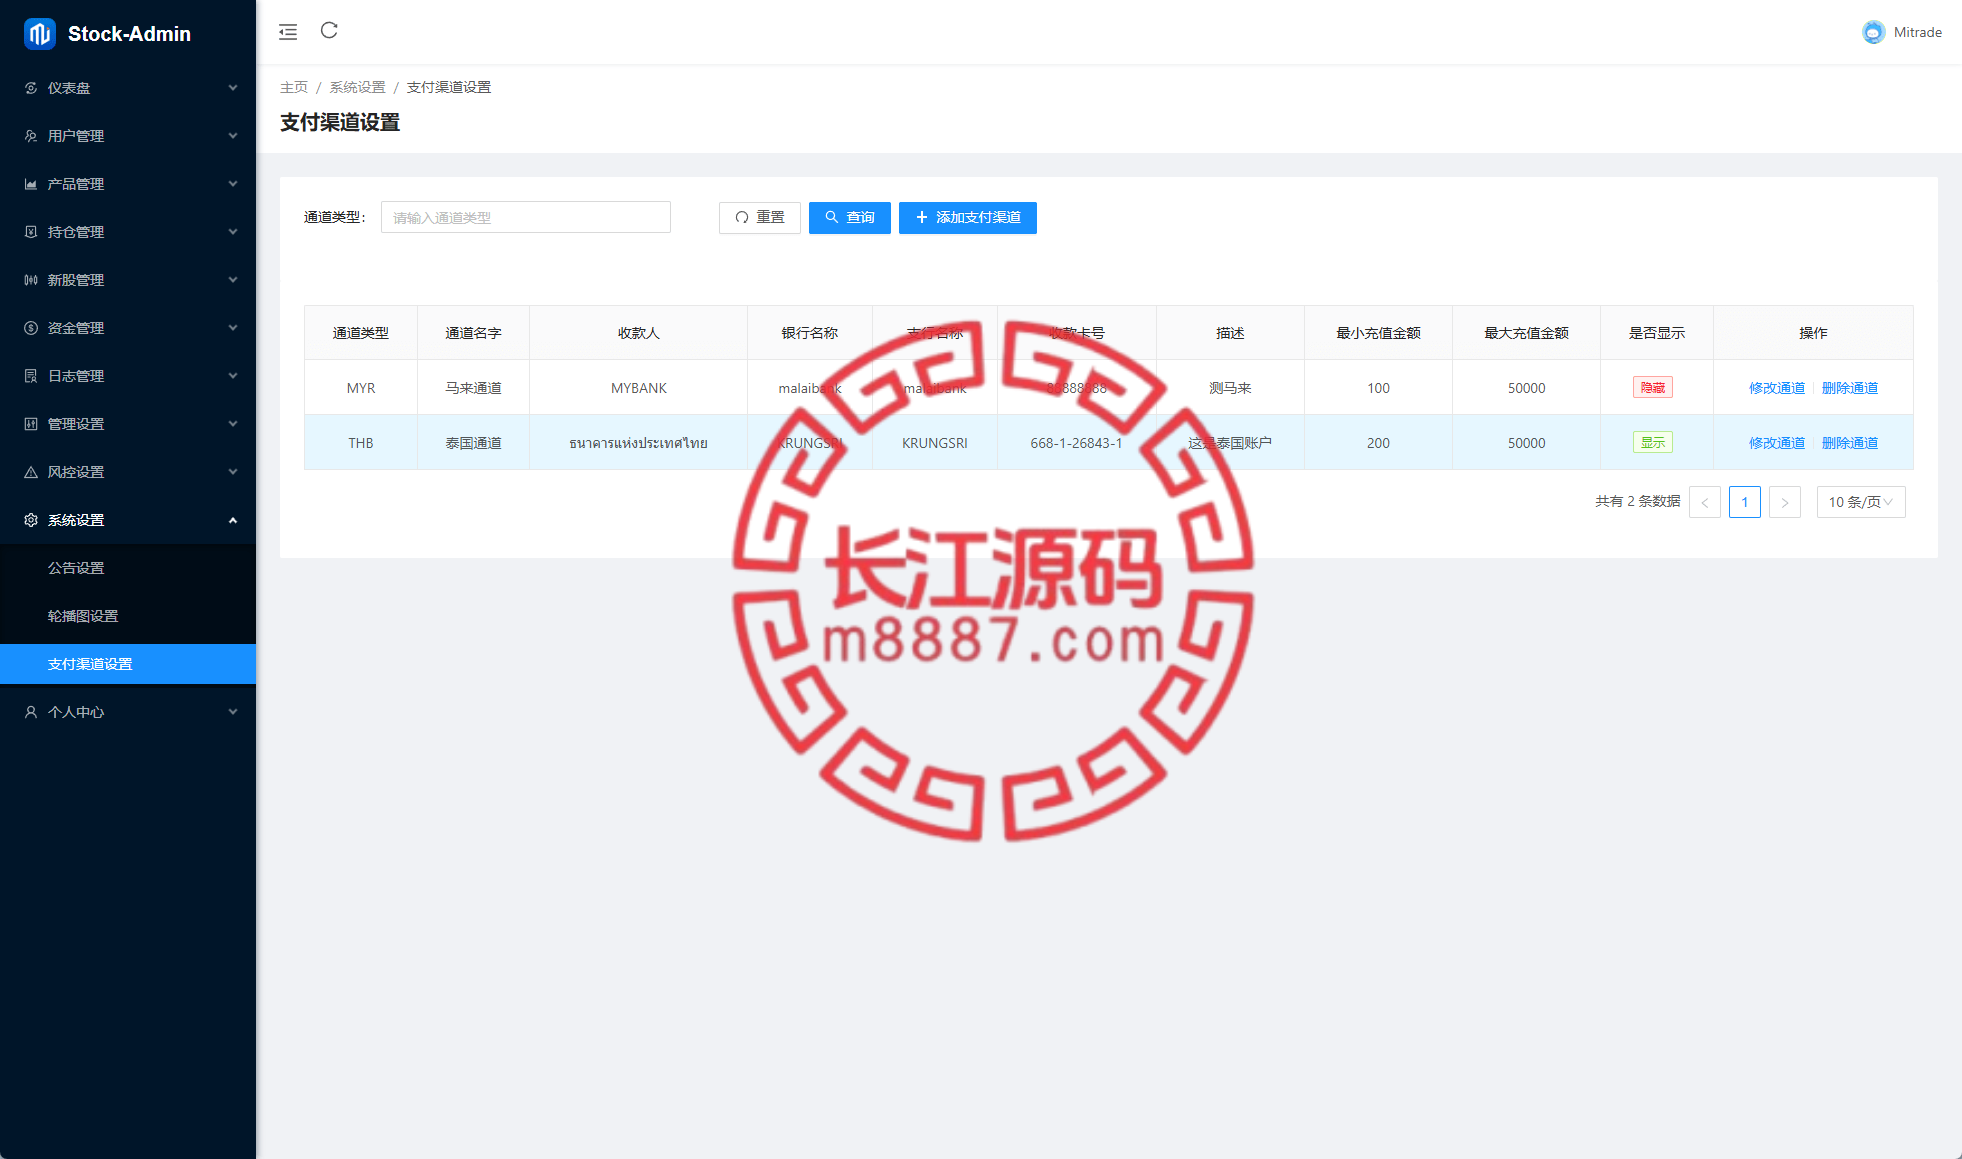
Task: Click the 添加支付渠道 button
Action: click(967, 217)
